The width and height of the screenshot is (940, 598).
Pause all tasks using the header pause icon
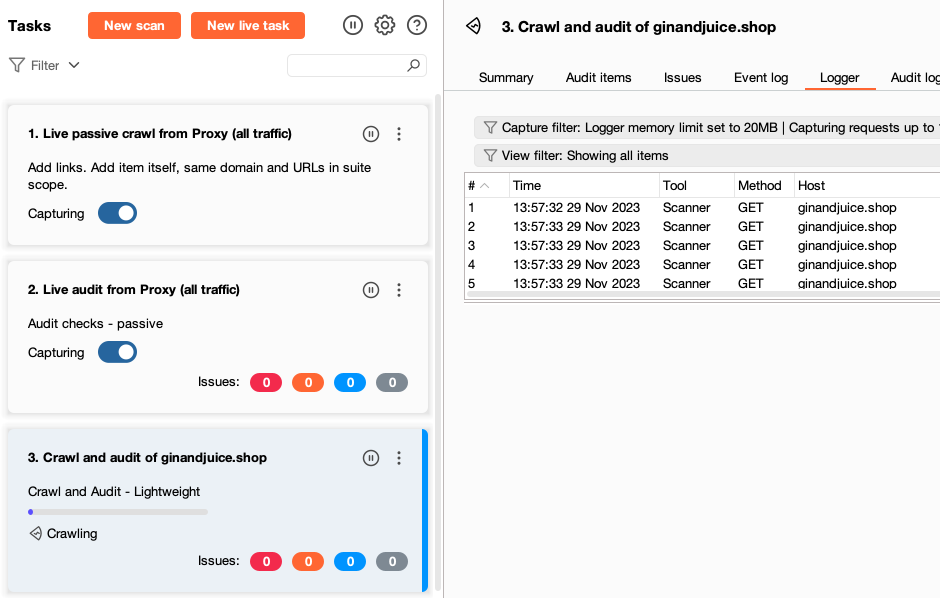[352, 25]
